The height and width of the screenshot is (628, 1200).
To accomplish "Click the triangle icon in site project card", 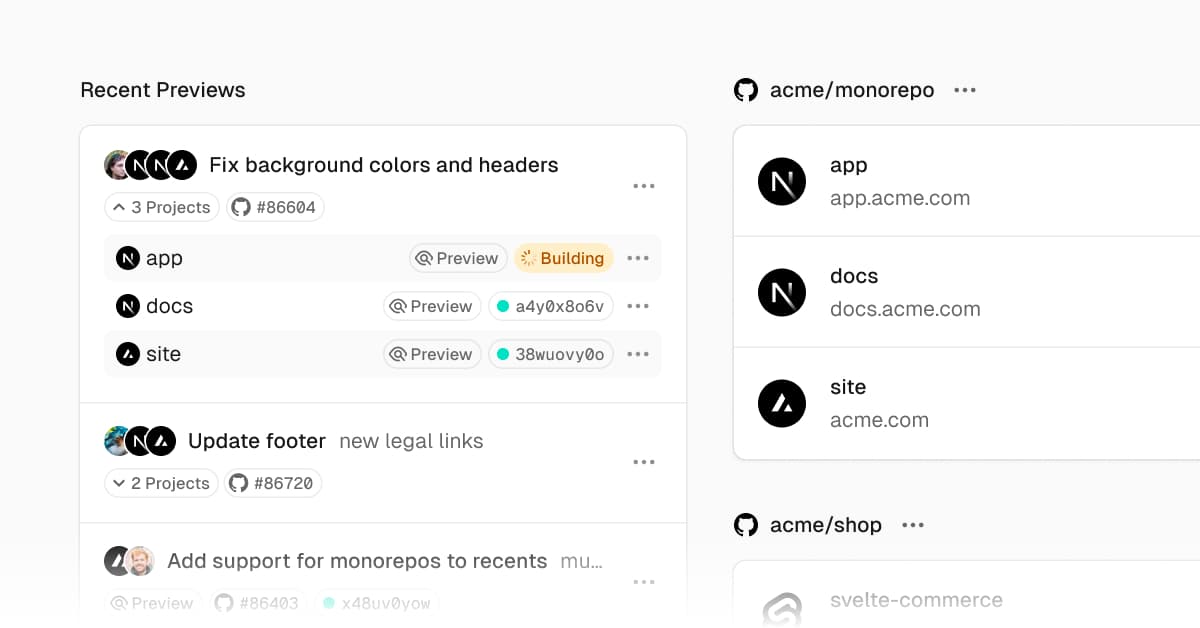I will 782,404.
